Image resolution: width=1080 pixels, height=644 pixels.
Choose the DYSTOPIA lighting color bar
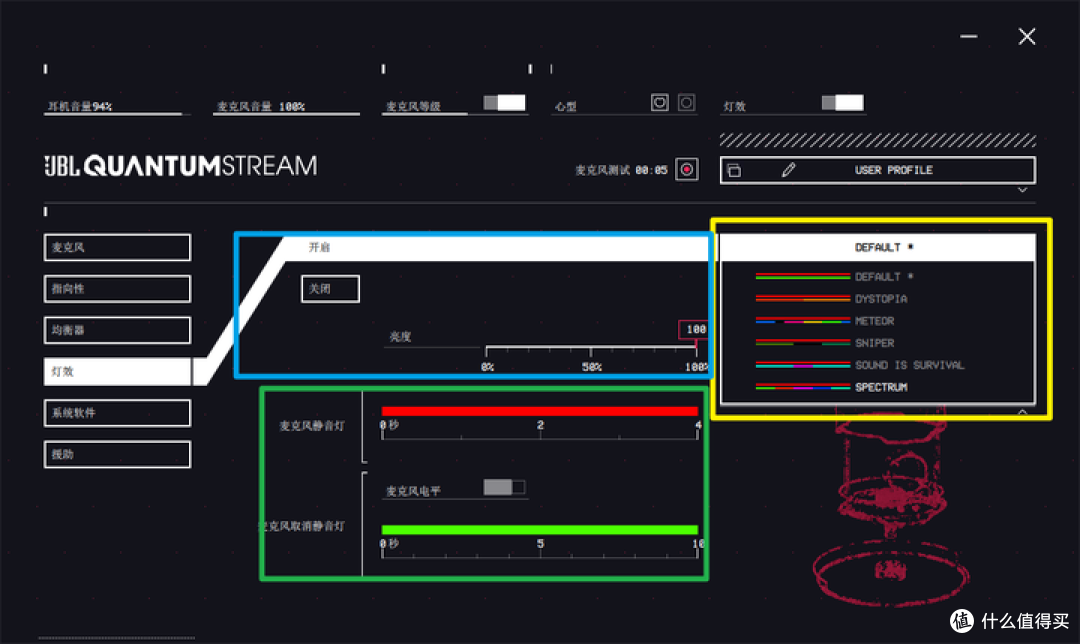pos(802,299)
